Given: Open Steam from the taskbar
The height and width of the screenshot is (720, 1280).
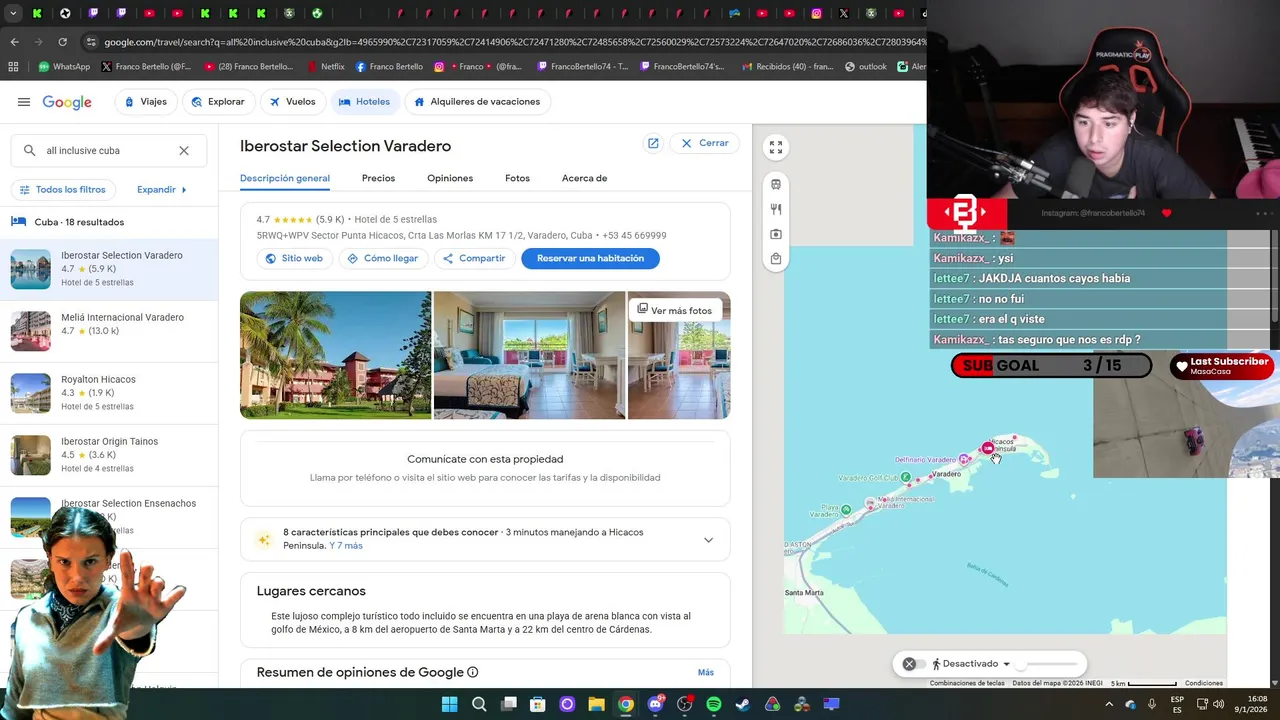Looking at the screenshot, I should tap(743, 704).
